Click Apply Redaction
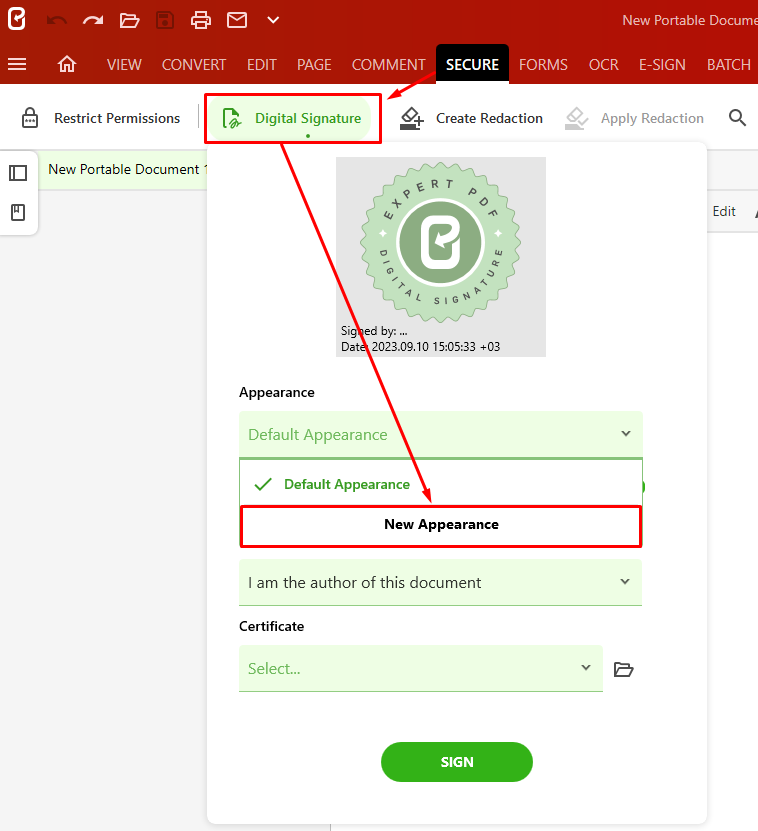The image size is (758, 831). coord(634,118)
